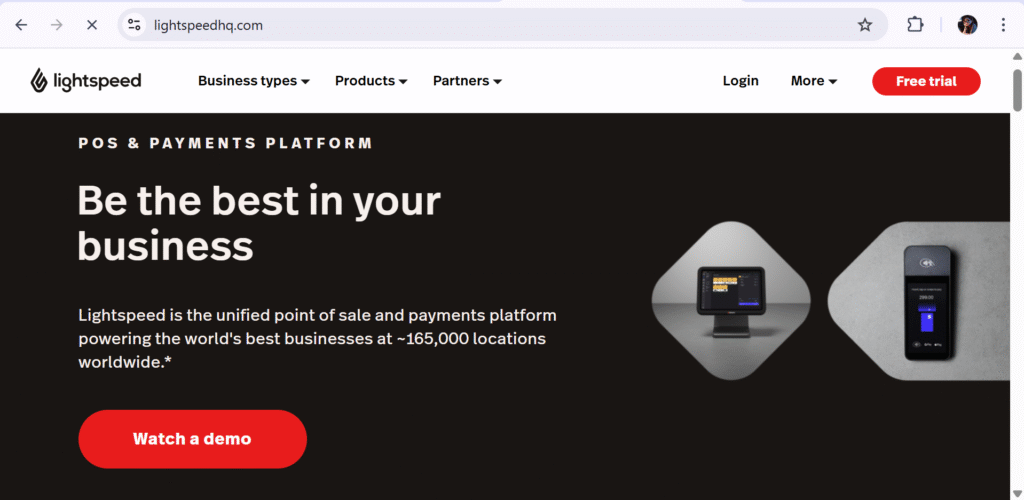The image size is (1024, 500).
Task: Click the scrollbar up arrow
Action: click(1017, 57)
